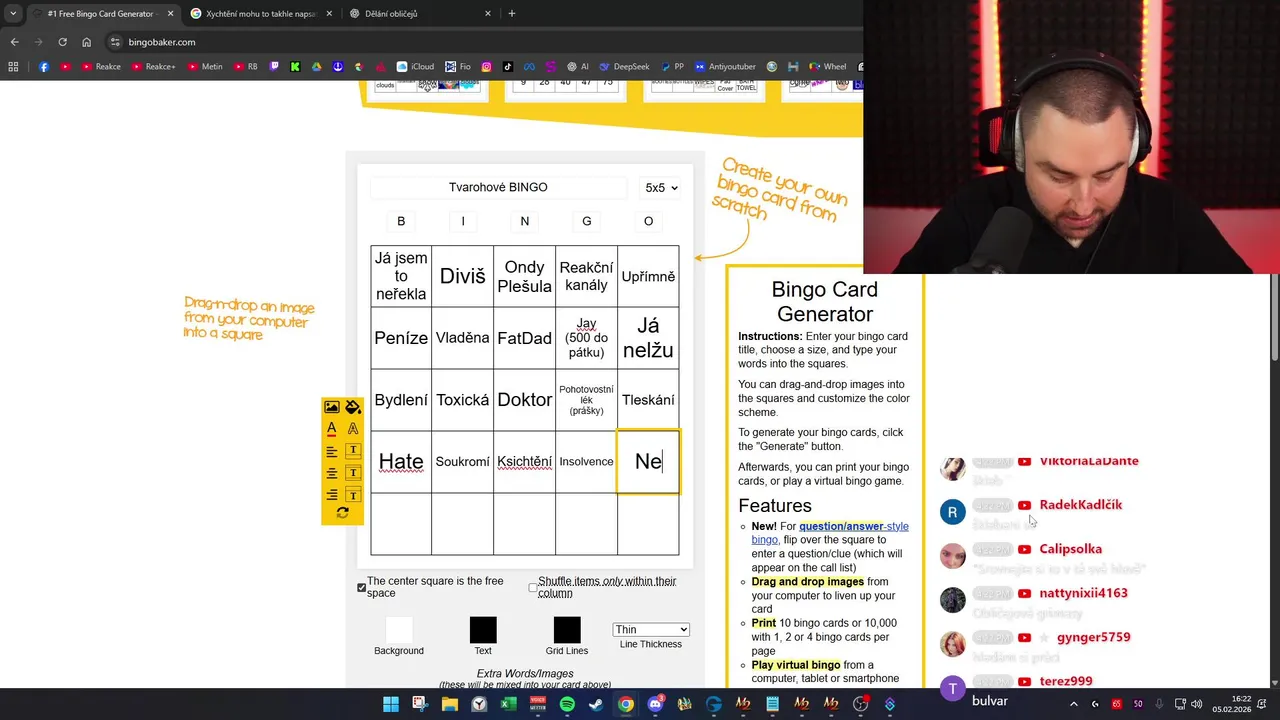
Task: Follow the question/answer-style bingo link
Action: point(830,532)
